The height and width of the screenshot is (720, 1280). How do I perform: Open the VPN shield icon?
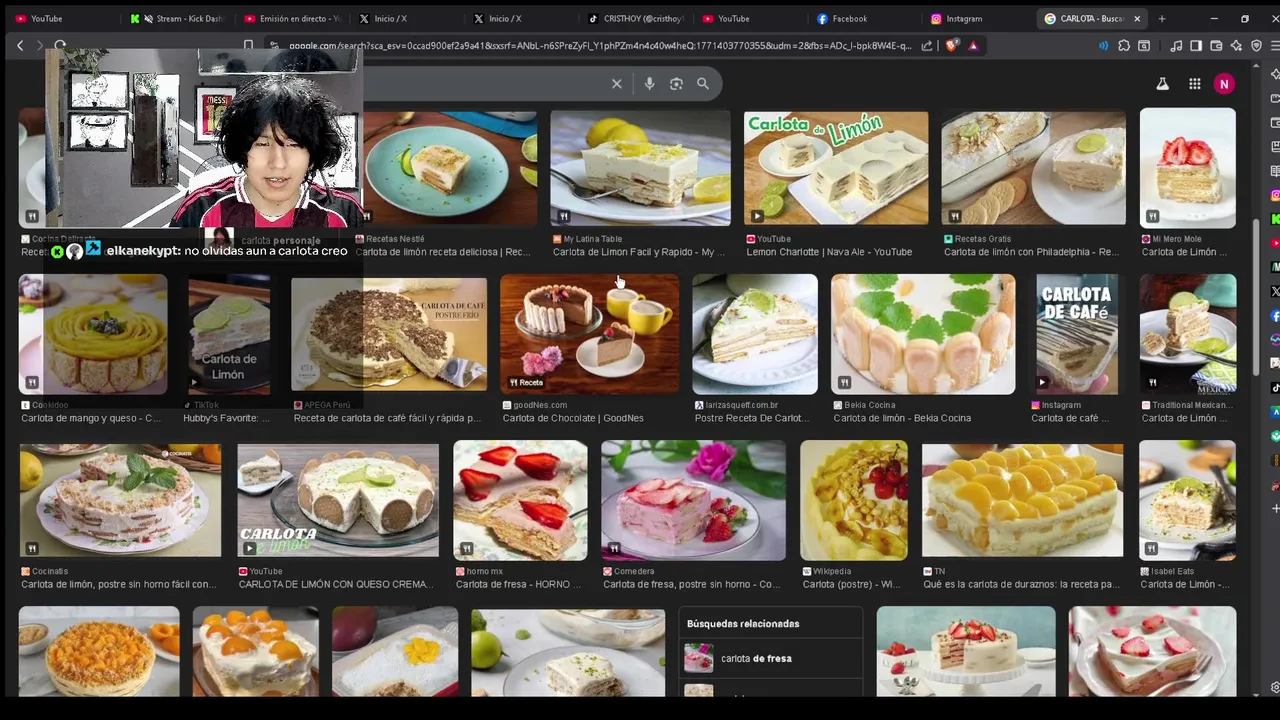click(1256, 45)
